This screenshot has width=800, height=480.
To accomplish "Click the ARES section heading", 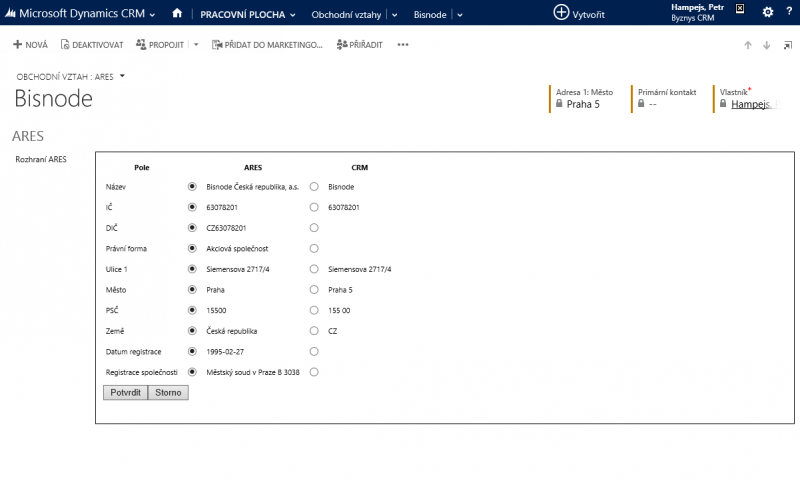I will (28, 136).
